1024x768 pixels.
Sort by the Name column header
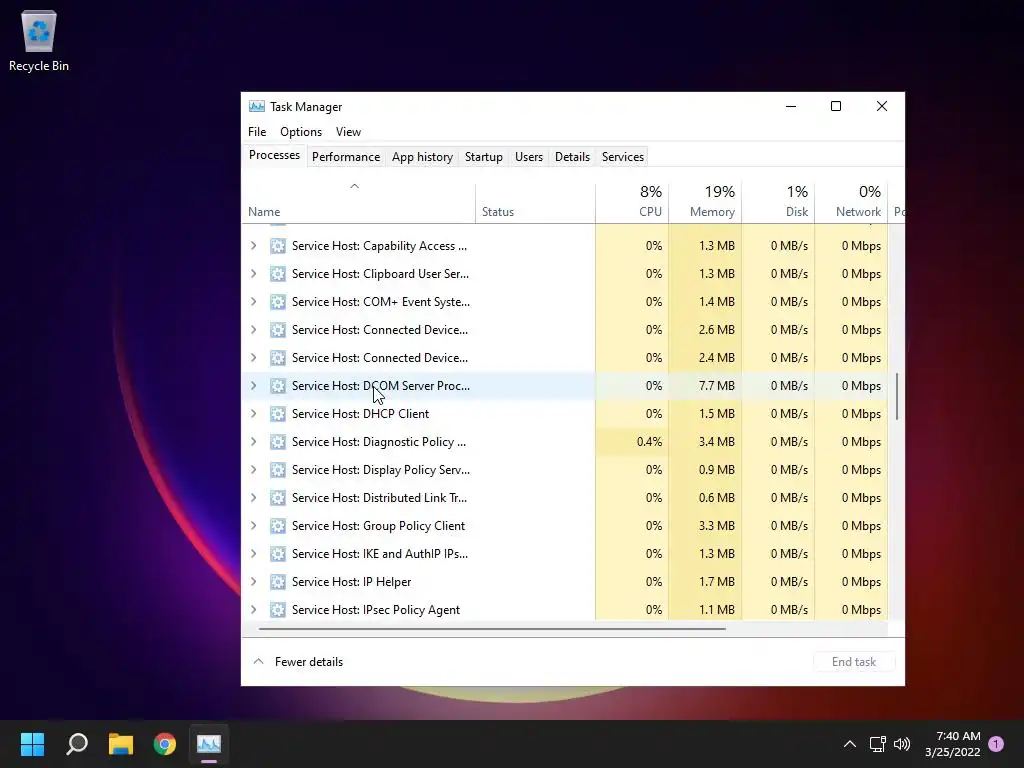[359, 200]
